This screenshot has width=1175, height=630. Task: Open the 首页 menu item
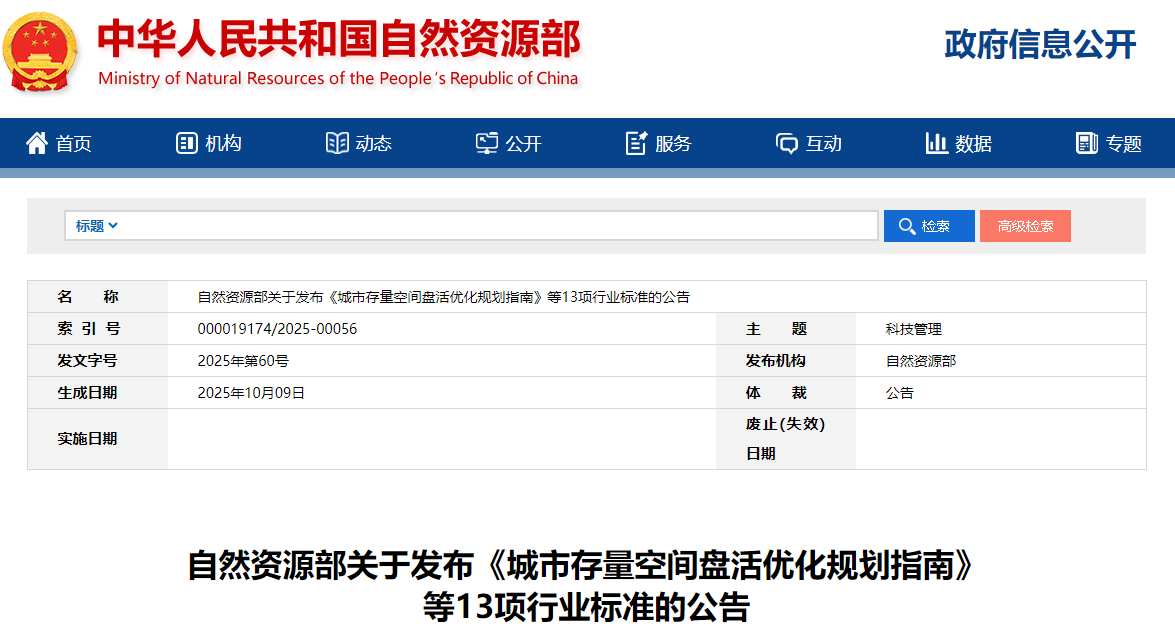74,144
